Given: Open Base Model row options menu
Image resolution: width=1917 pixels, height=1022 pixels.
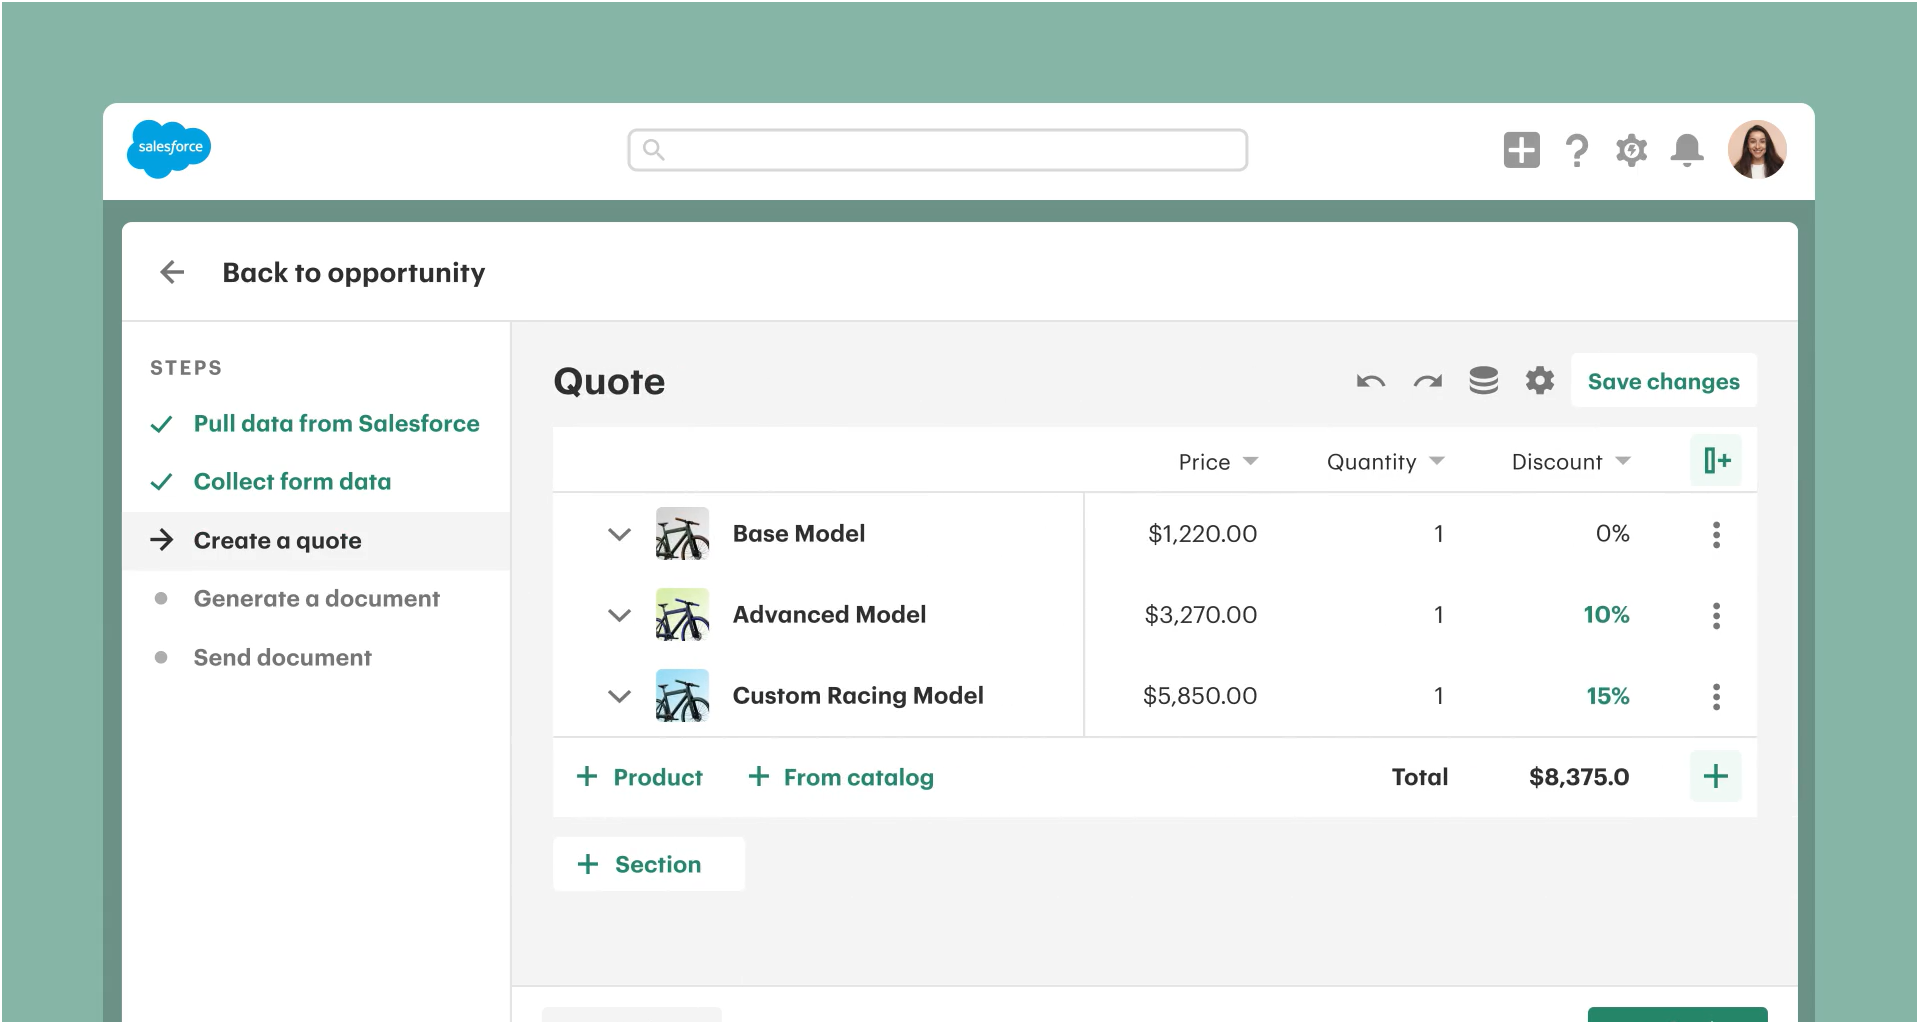Looking at the screenshot, I should (1716, 534).
